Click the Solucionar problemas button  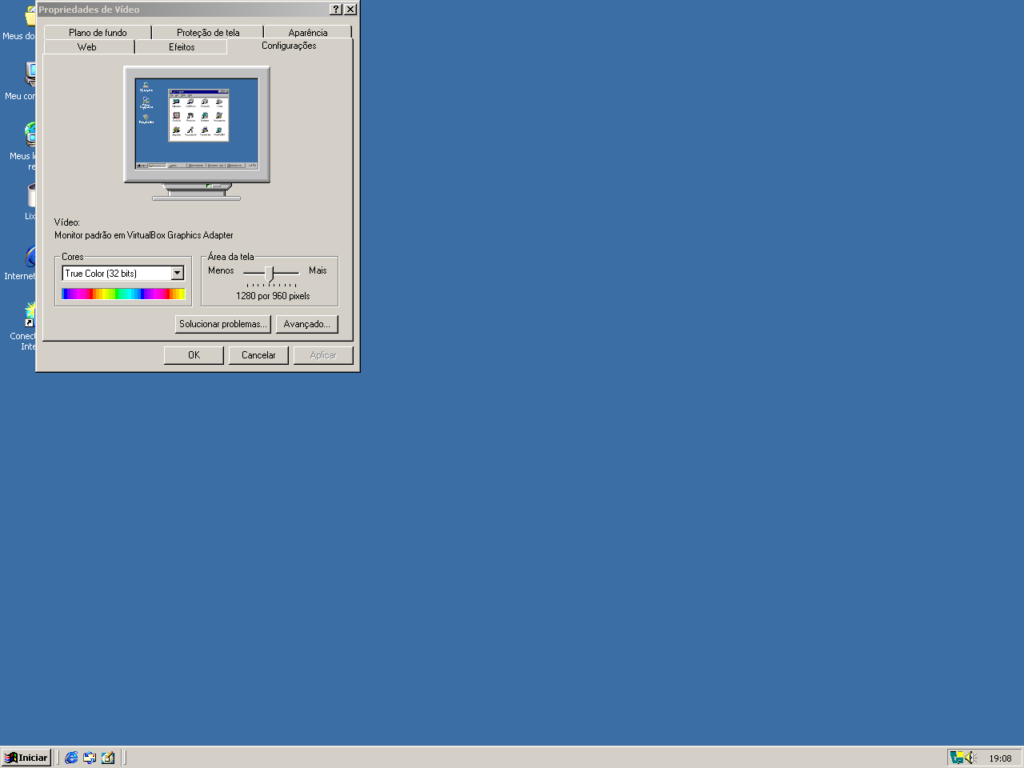coord(223,324)
